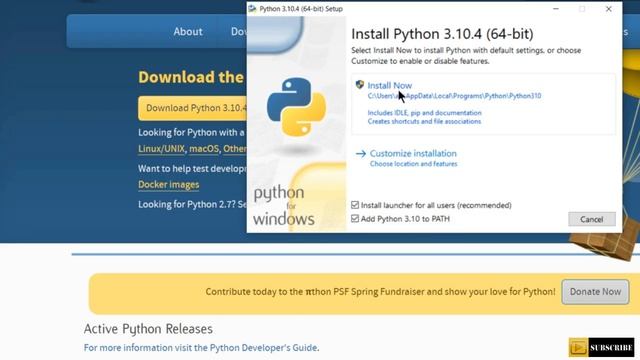Cancel the Python setup
The height and width of the screenshot is (360, 640).
592,219
